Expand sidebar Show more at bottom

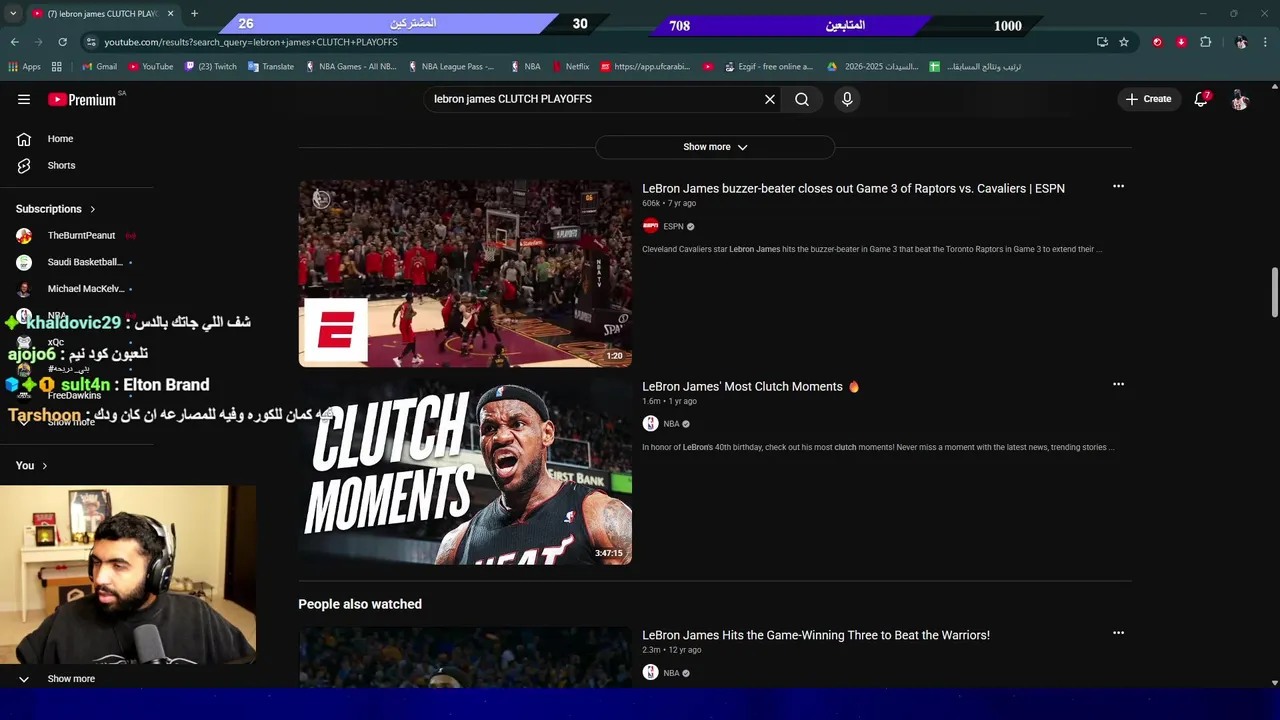pos(71,679)
